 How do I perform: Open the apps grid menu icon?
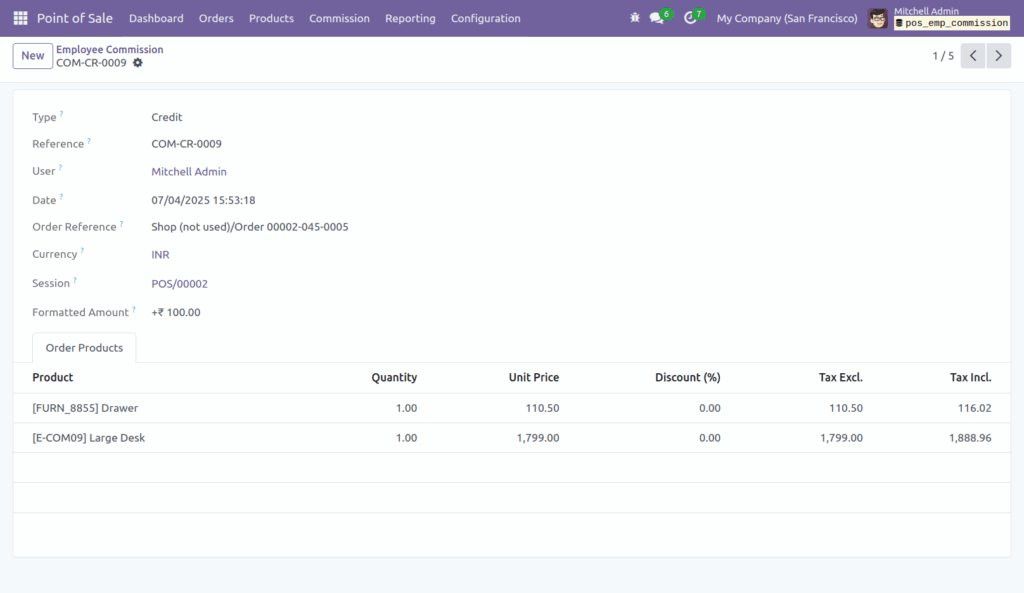(x=19, y=18)
